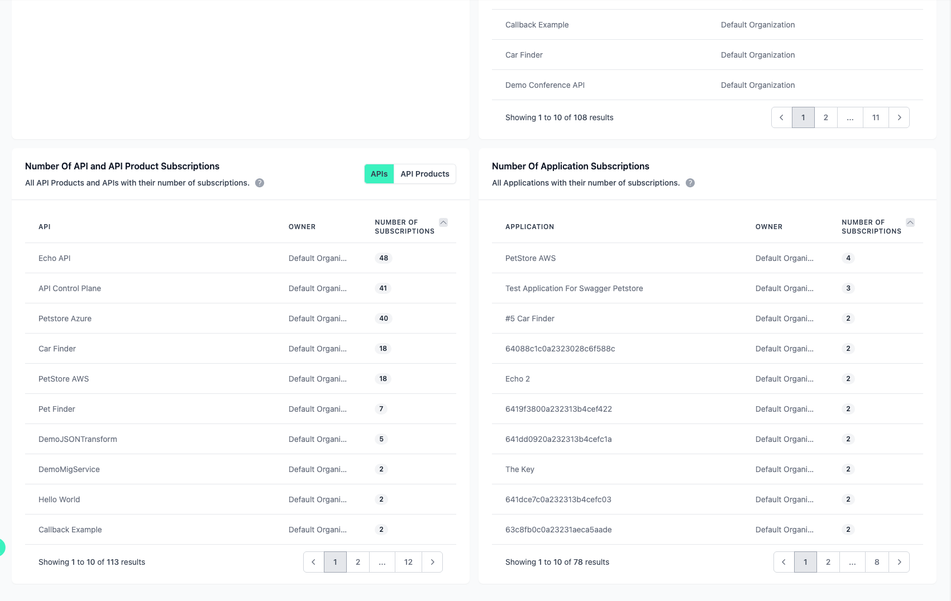Click the next page arrow under API subscriptions table

(432, 562)
